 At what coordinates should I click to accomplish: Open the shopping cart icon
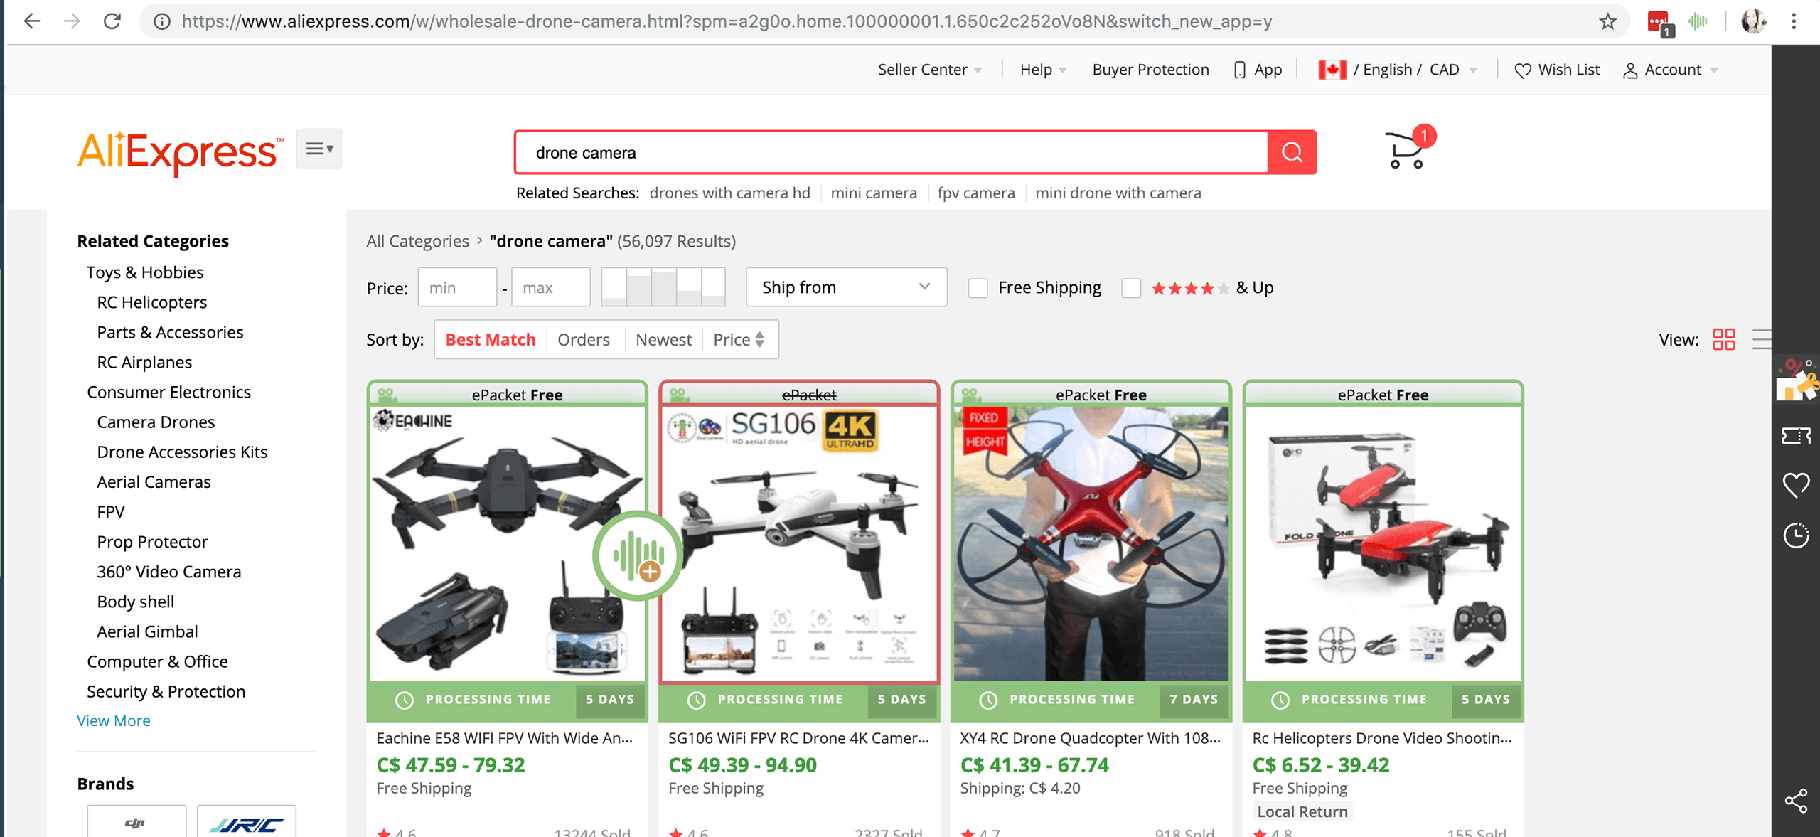tap(1408, 150)
